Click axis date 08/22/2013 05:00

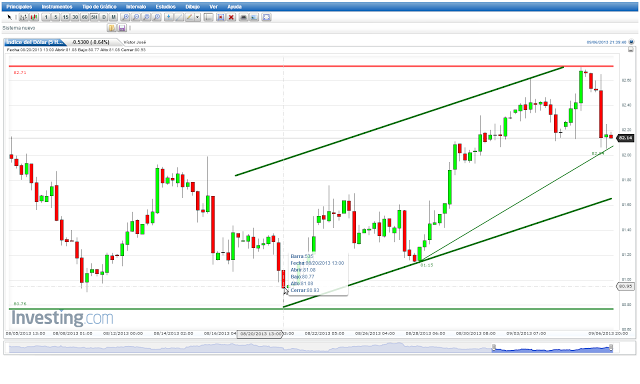pos(324,333)
